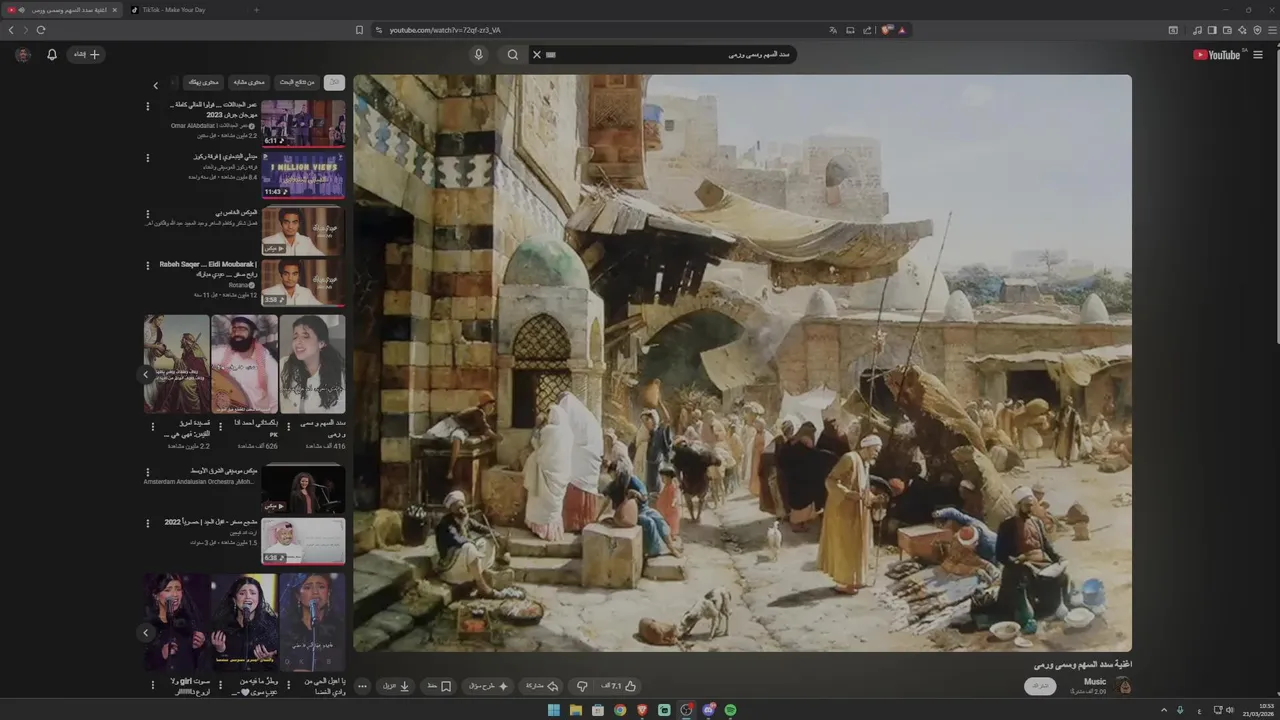Switch to the TikTok - Make Your Day tab
This screenshot has width=1280, height=720.
184,10
